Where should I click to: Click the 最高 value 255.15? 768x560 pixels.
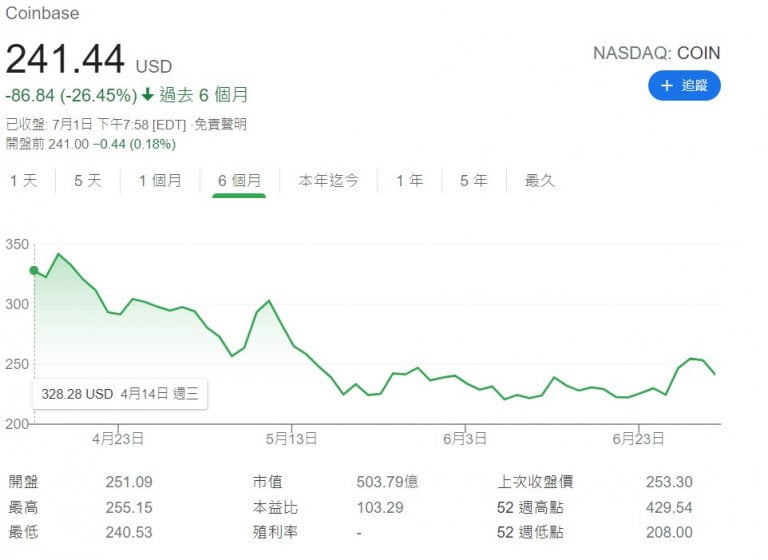pos(129,508)
